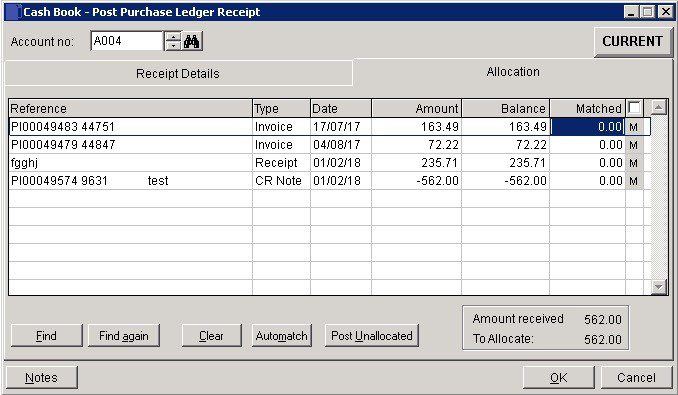Click the Find button
Screen dimensions: 678x395
pyautogui.click(x=46, y=336)
